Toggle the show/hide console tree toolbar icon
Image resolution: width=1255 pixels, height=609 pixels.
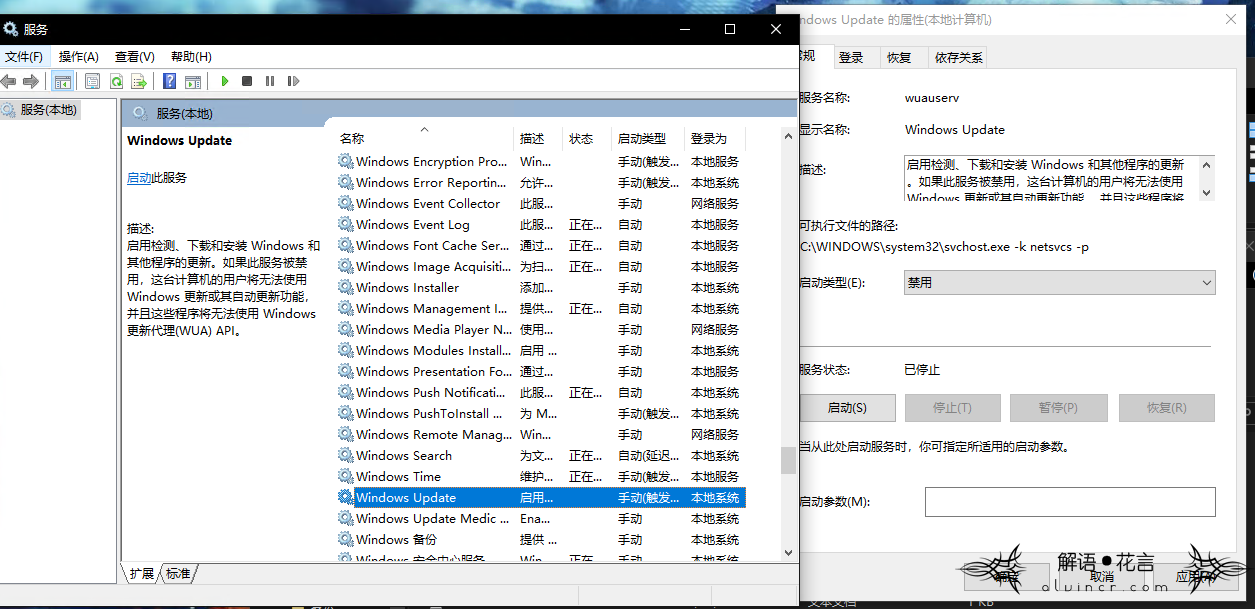pyautogui.click(x=63, y=81)
